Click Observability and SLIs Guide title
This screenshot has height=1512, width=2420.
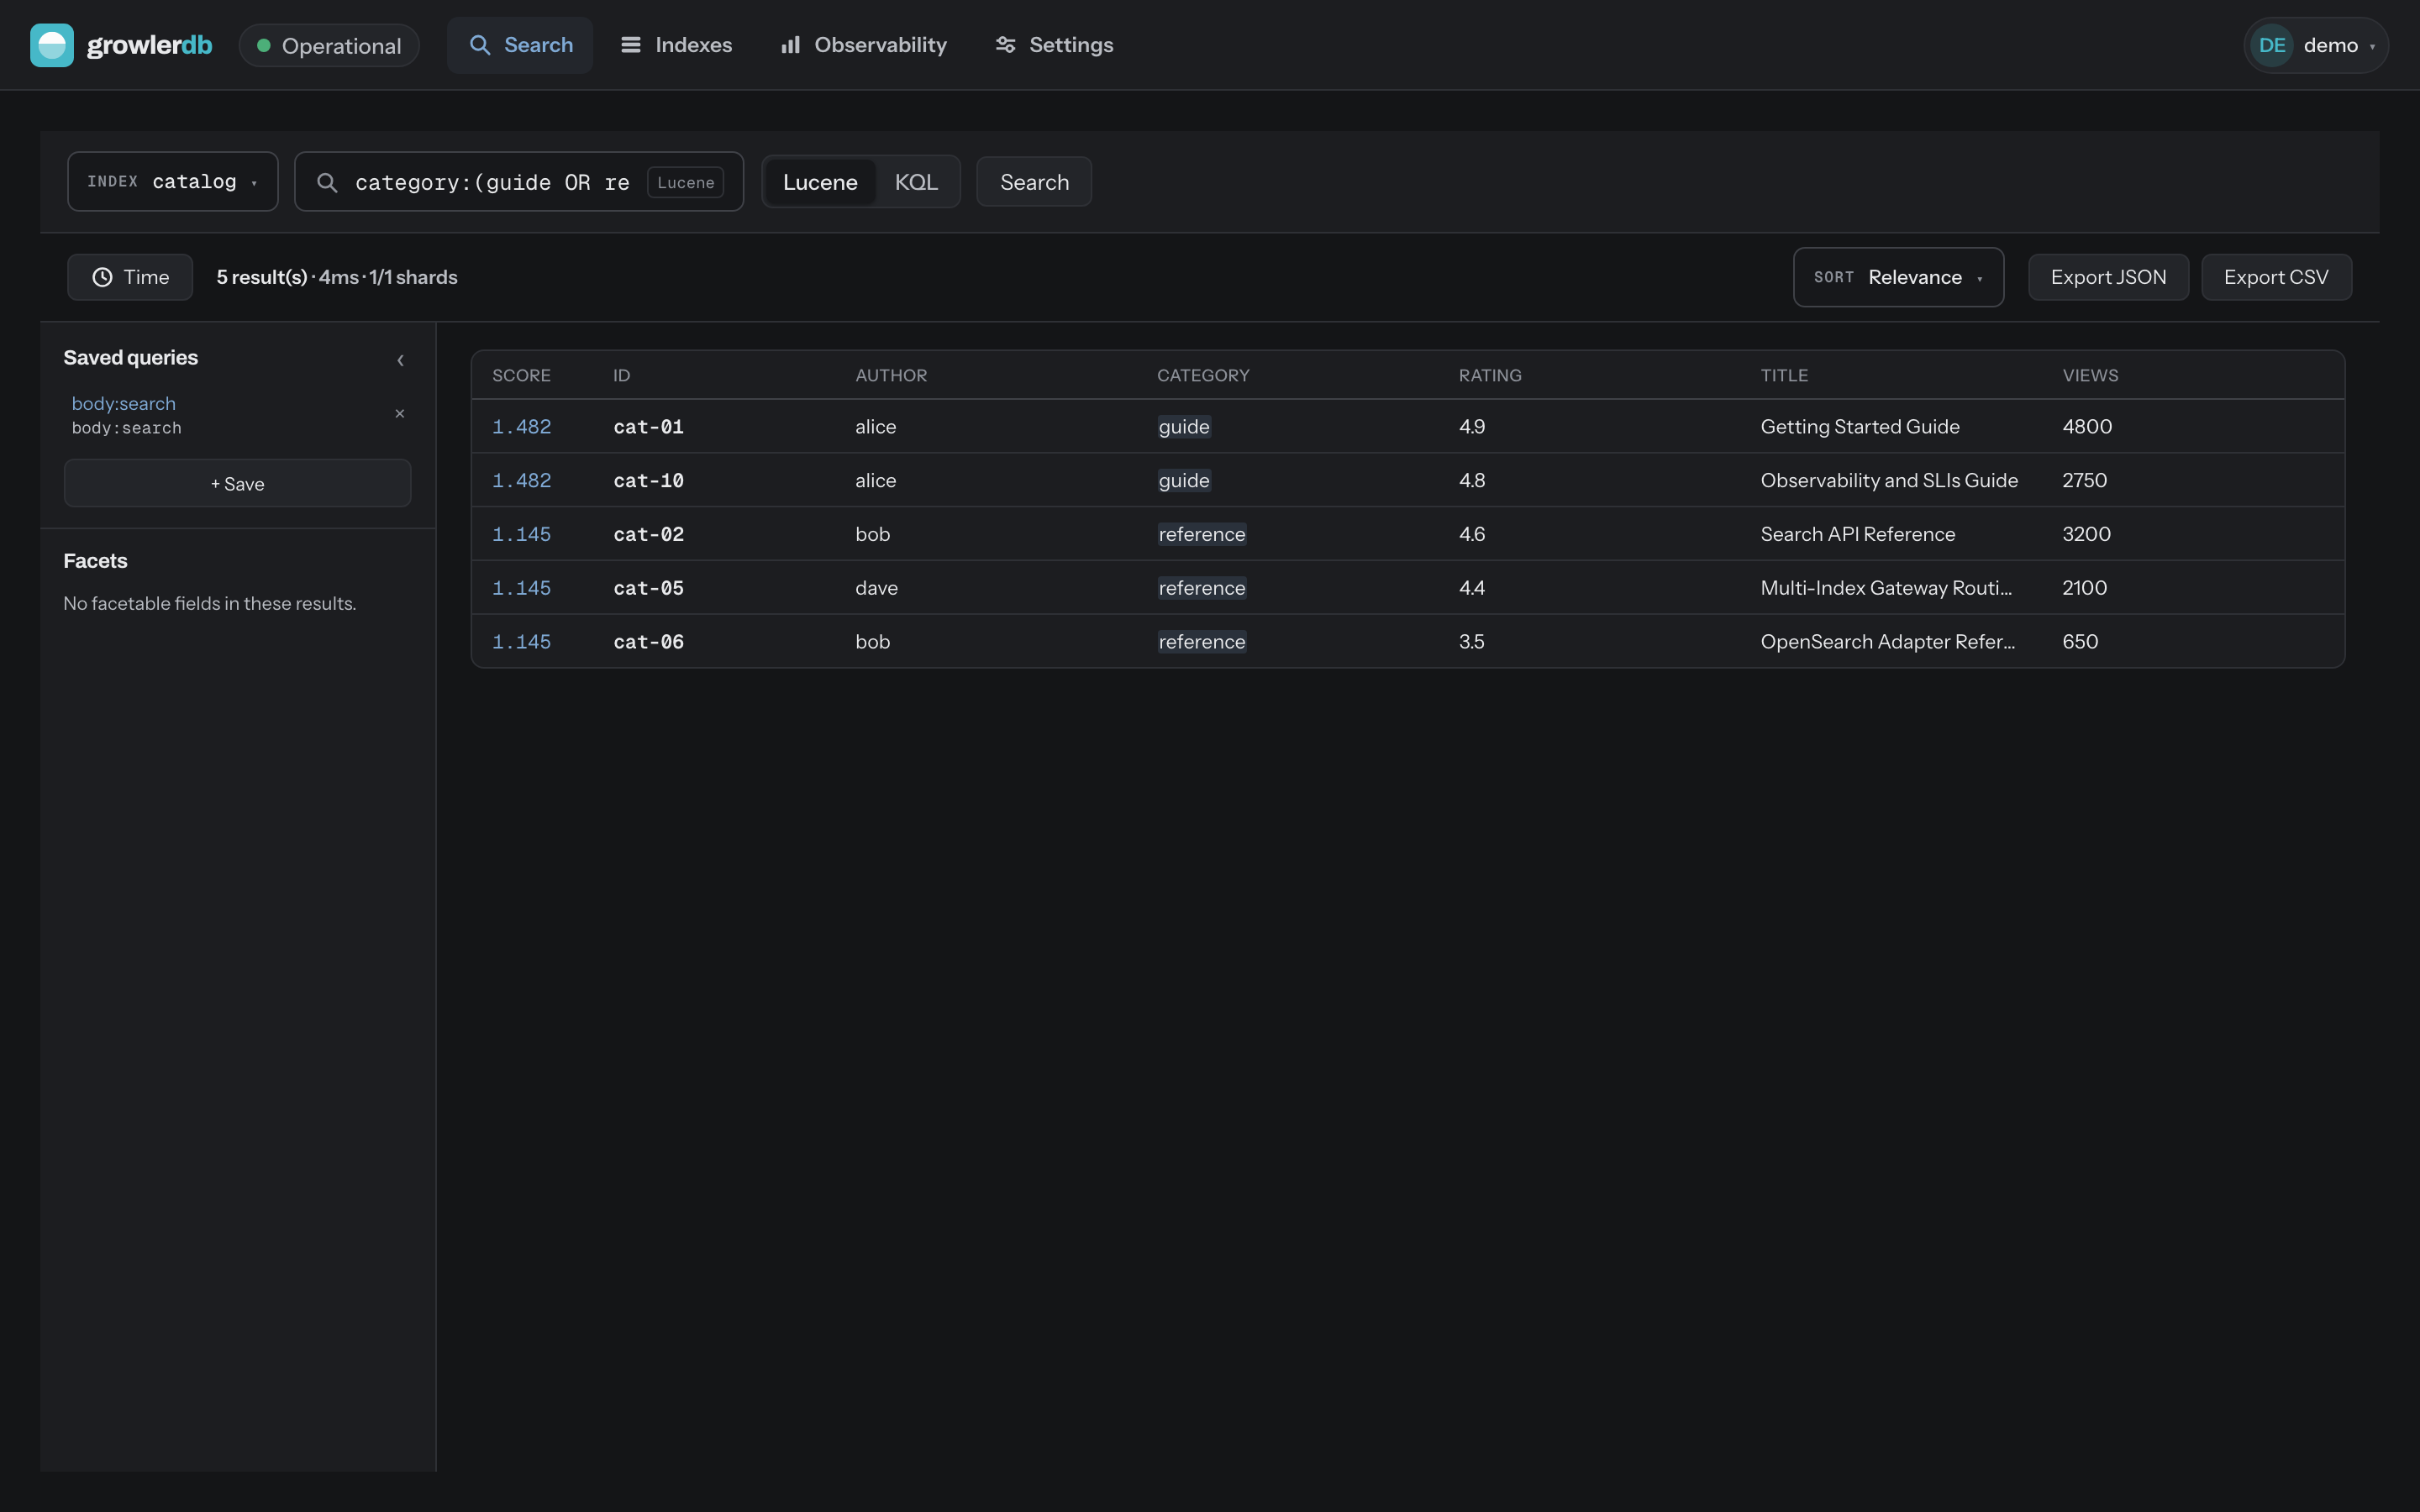(1889, 481)
